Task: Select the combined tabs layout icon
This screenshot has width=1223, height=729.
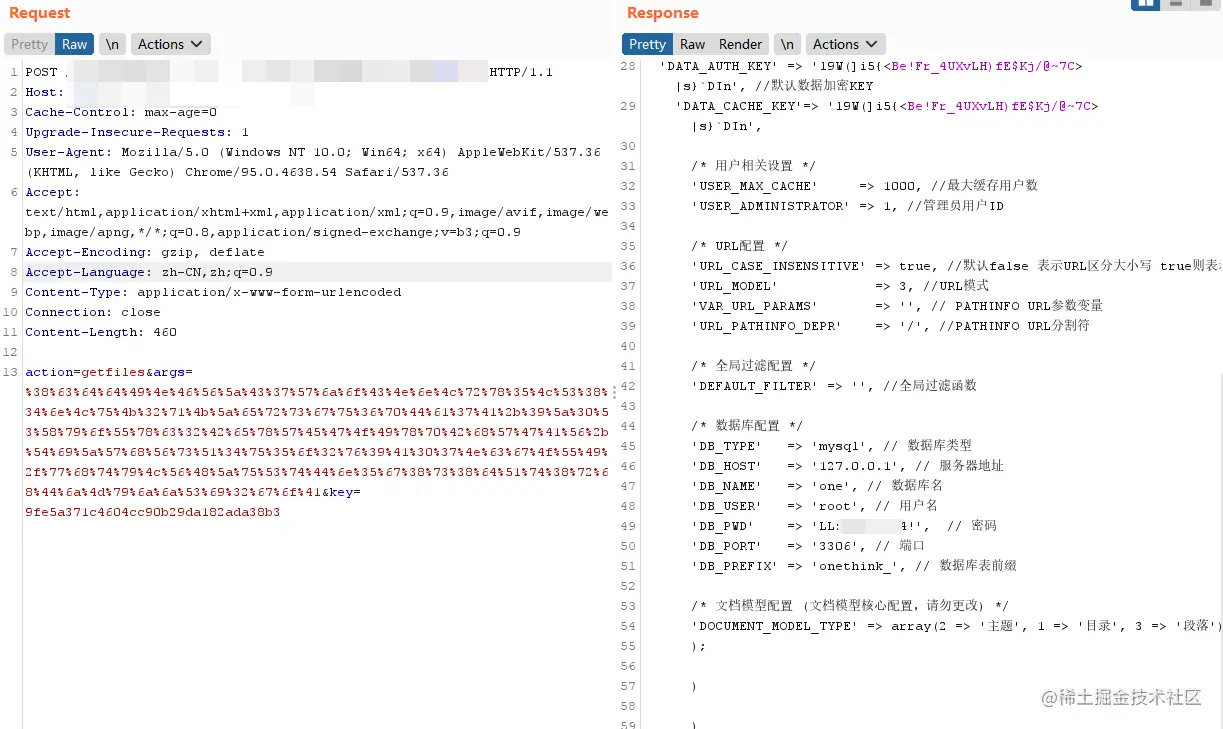Action: pyautogui.click(x=1207, y=4)
